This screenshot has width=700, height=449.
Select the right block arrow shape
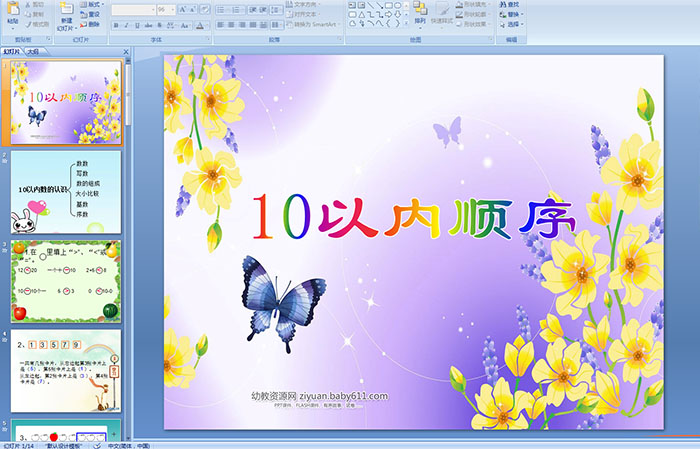(388, 15)
